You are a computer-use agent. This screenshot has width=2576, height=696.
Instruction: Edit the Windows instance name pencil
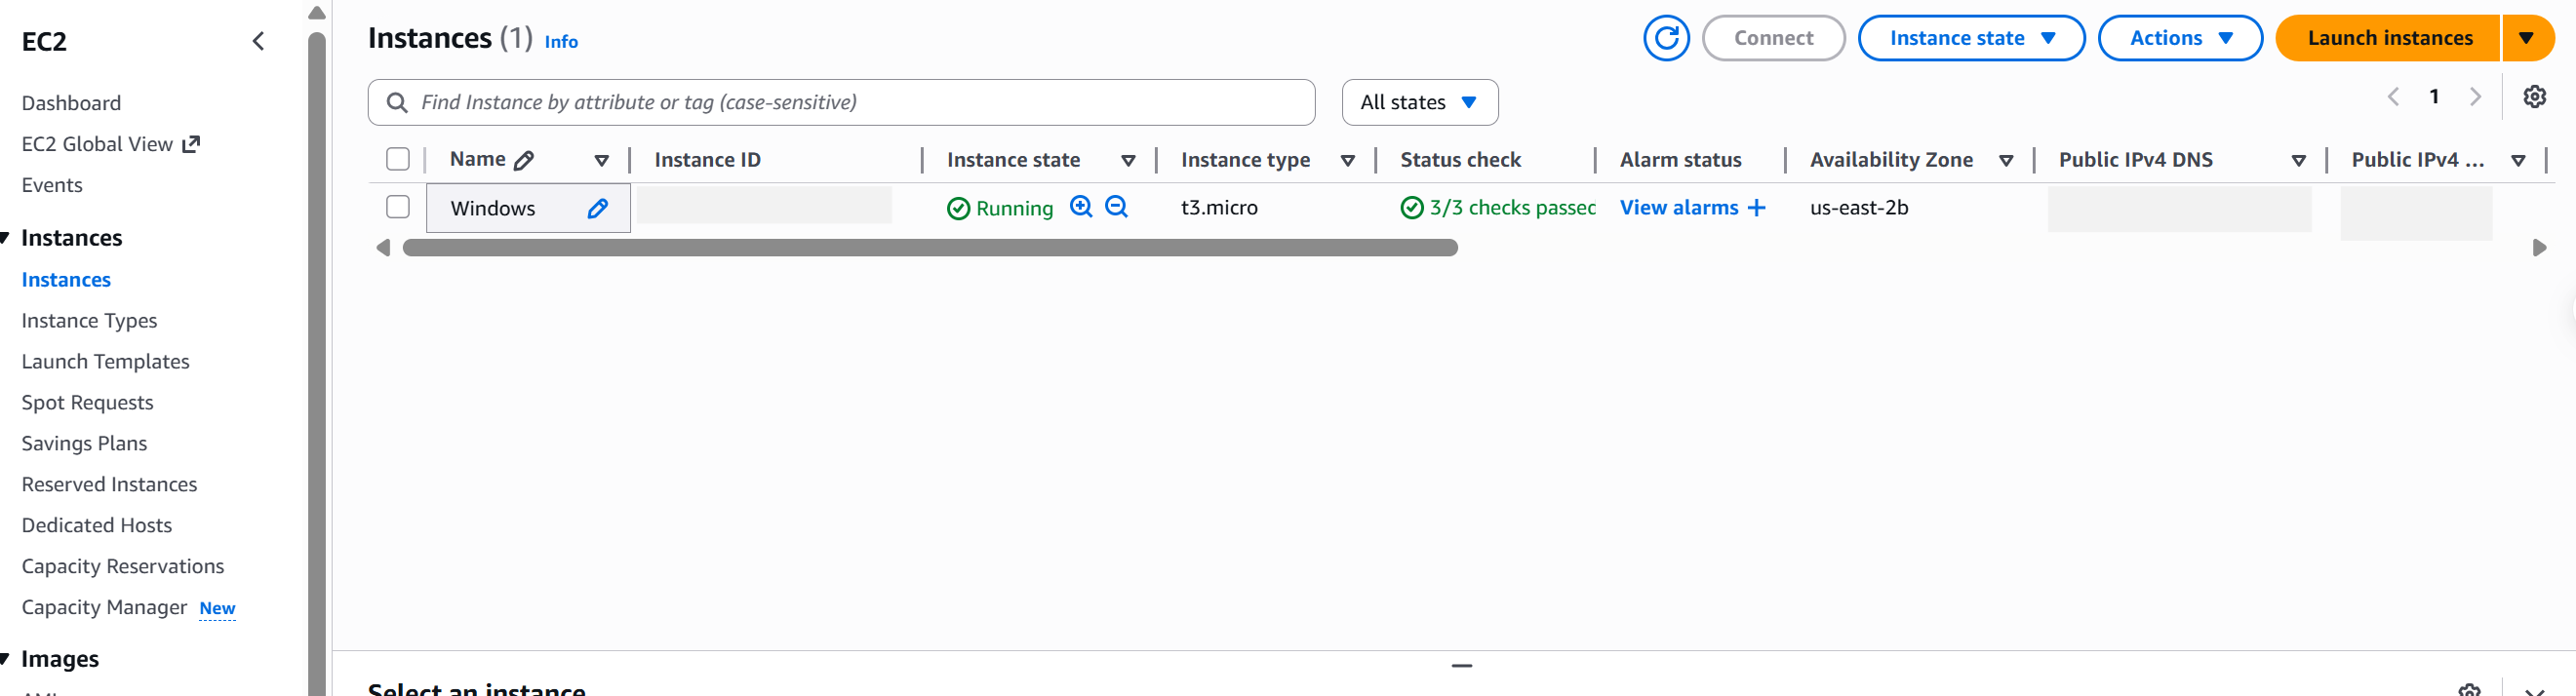tap(597, 208)
